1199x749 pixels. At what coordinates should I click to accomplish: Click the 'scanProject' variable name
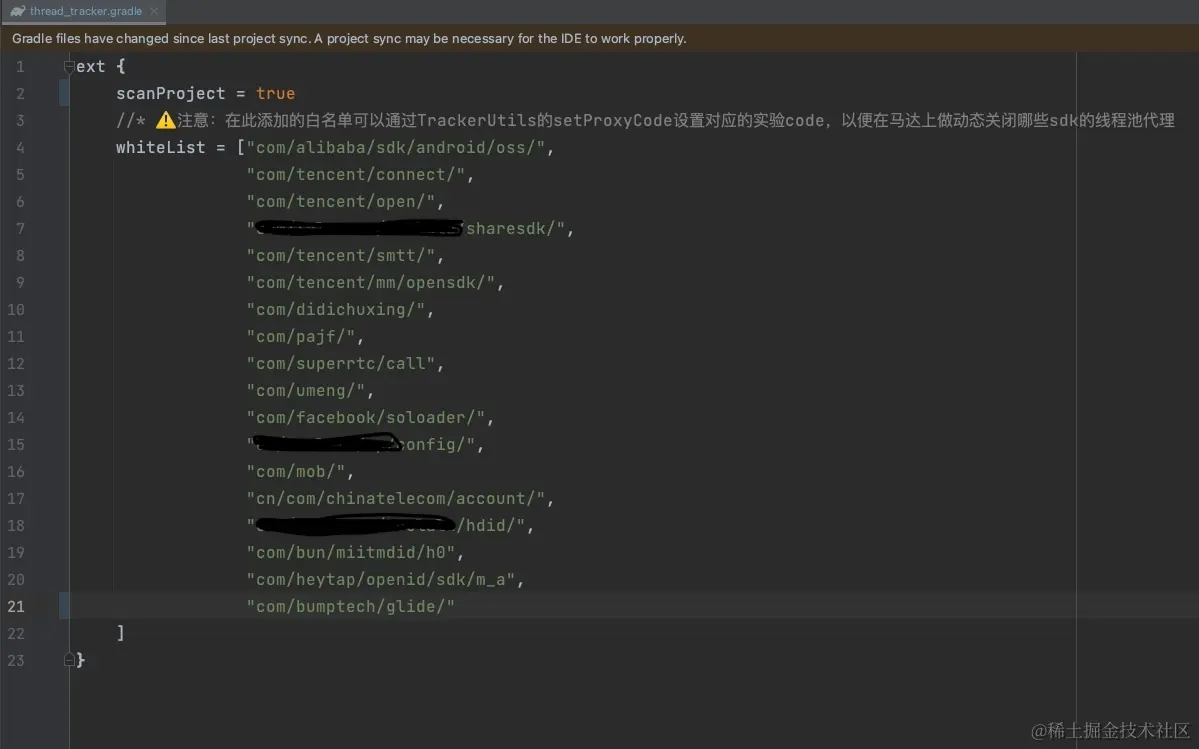point(171,93)
